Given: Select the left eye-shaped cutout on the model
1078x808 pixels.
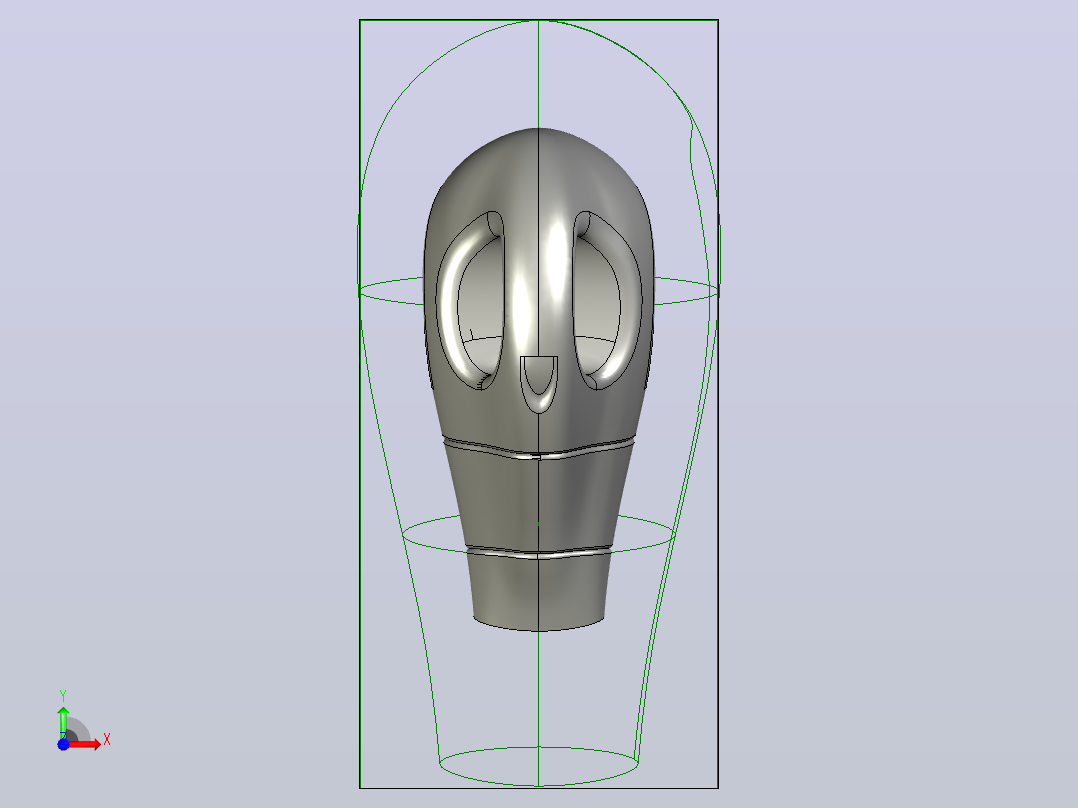Looking at the screenshot, I should coord(471,301).
